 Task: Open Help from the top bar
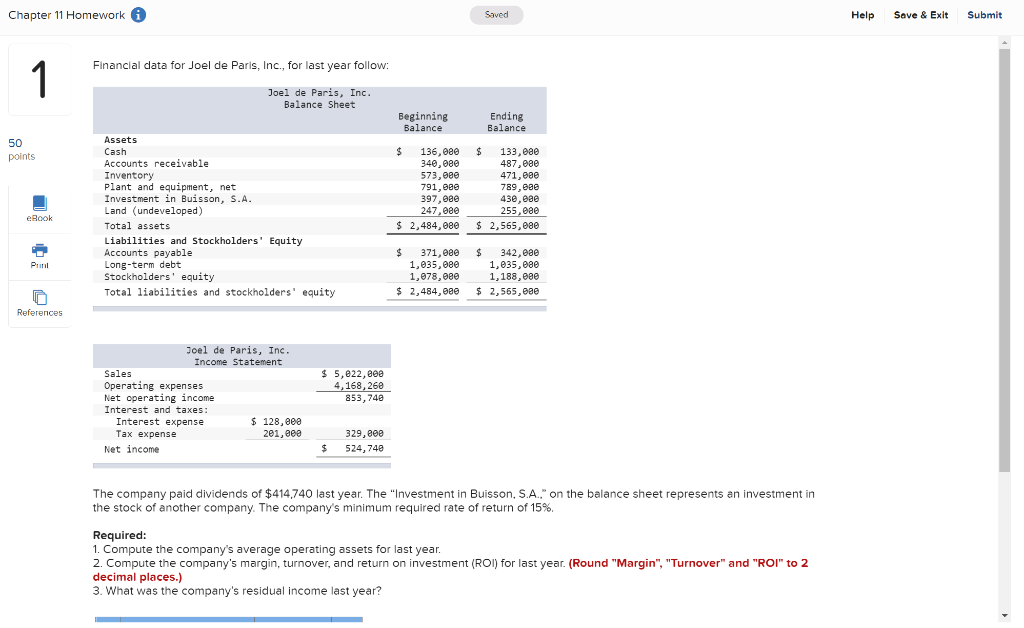click(862, 15)
